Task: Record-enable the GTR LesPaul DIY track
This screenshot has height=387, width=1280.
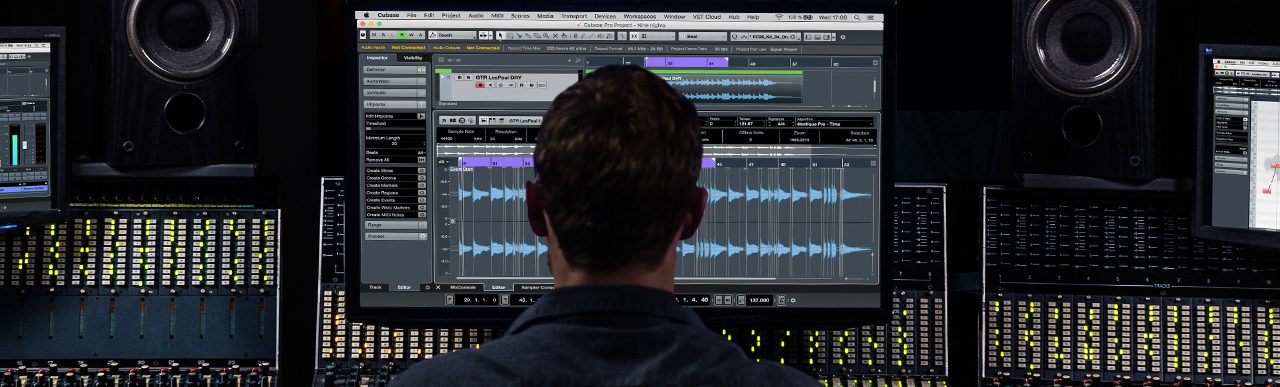Action: (480, 85)
